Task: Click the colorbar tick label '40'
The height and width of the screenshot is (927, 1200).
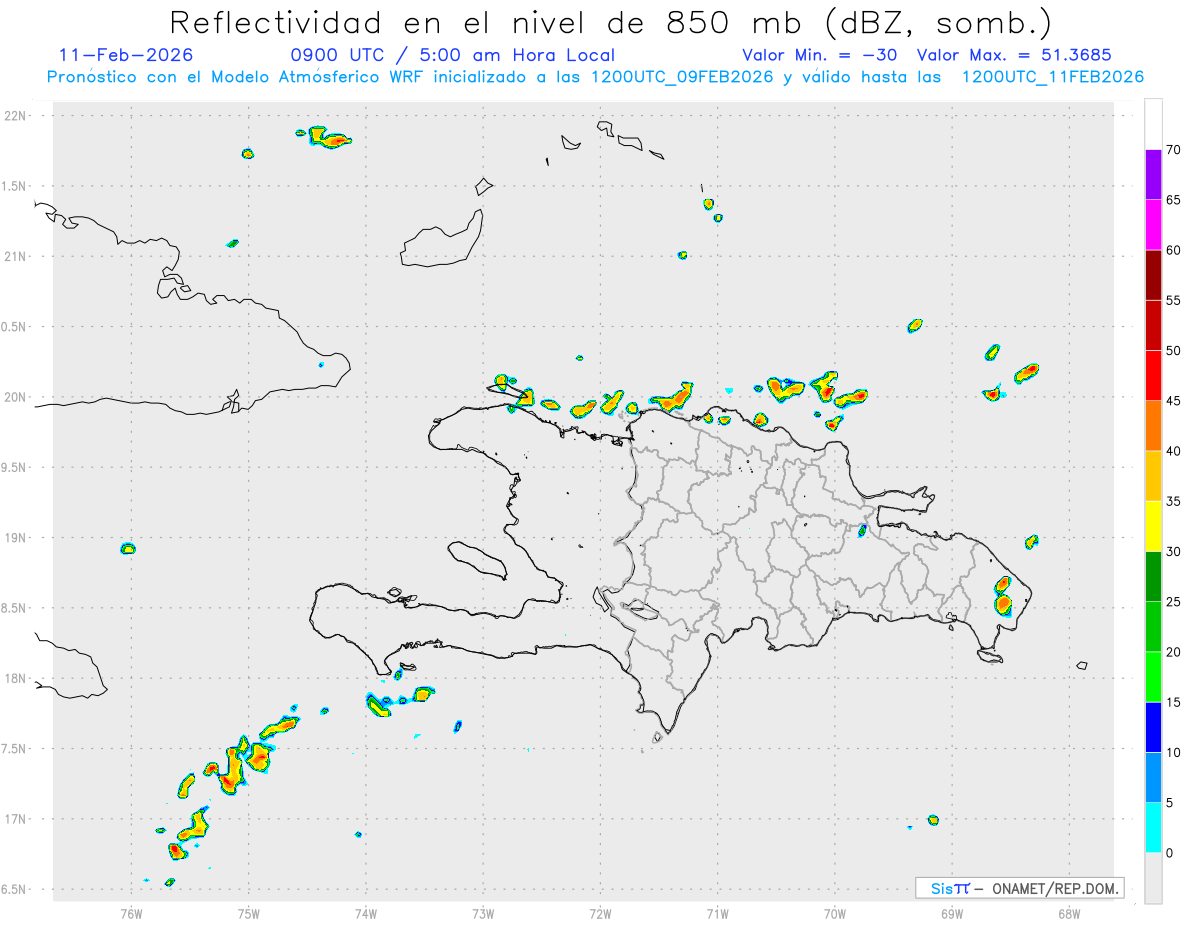Action: pyautogui.click(x=1174, y=451)
